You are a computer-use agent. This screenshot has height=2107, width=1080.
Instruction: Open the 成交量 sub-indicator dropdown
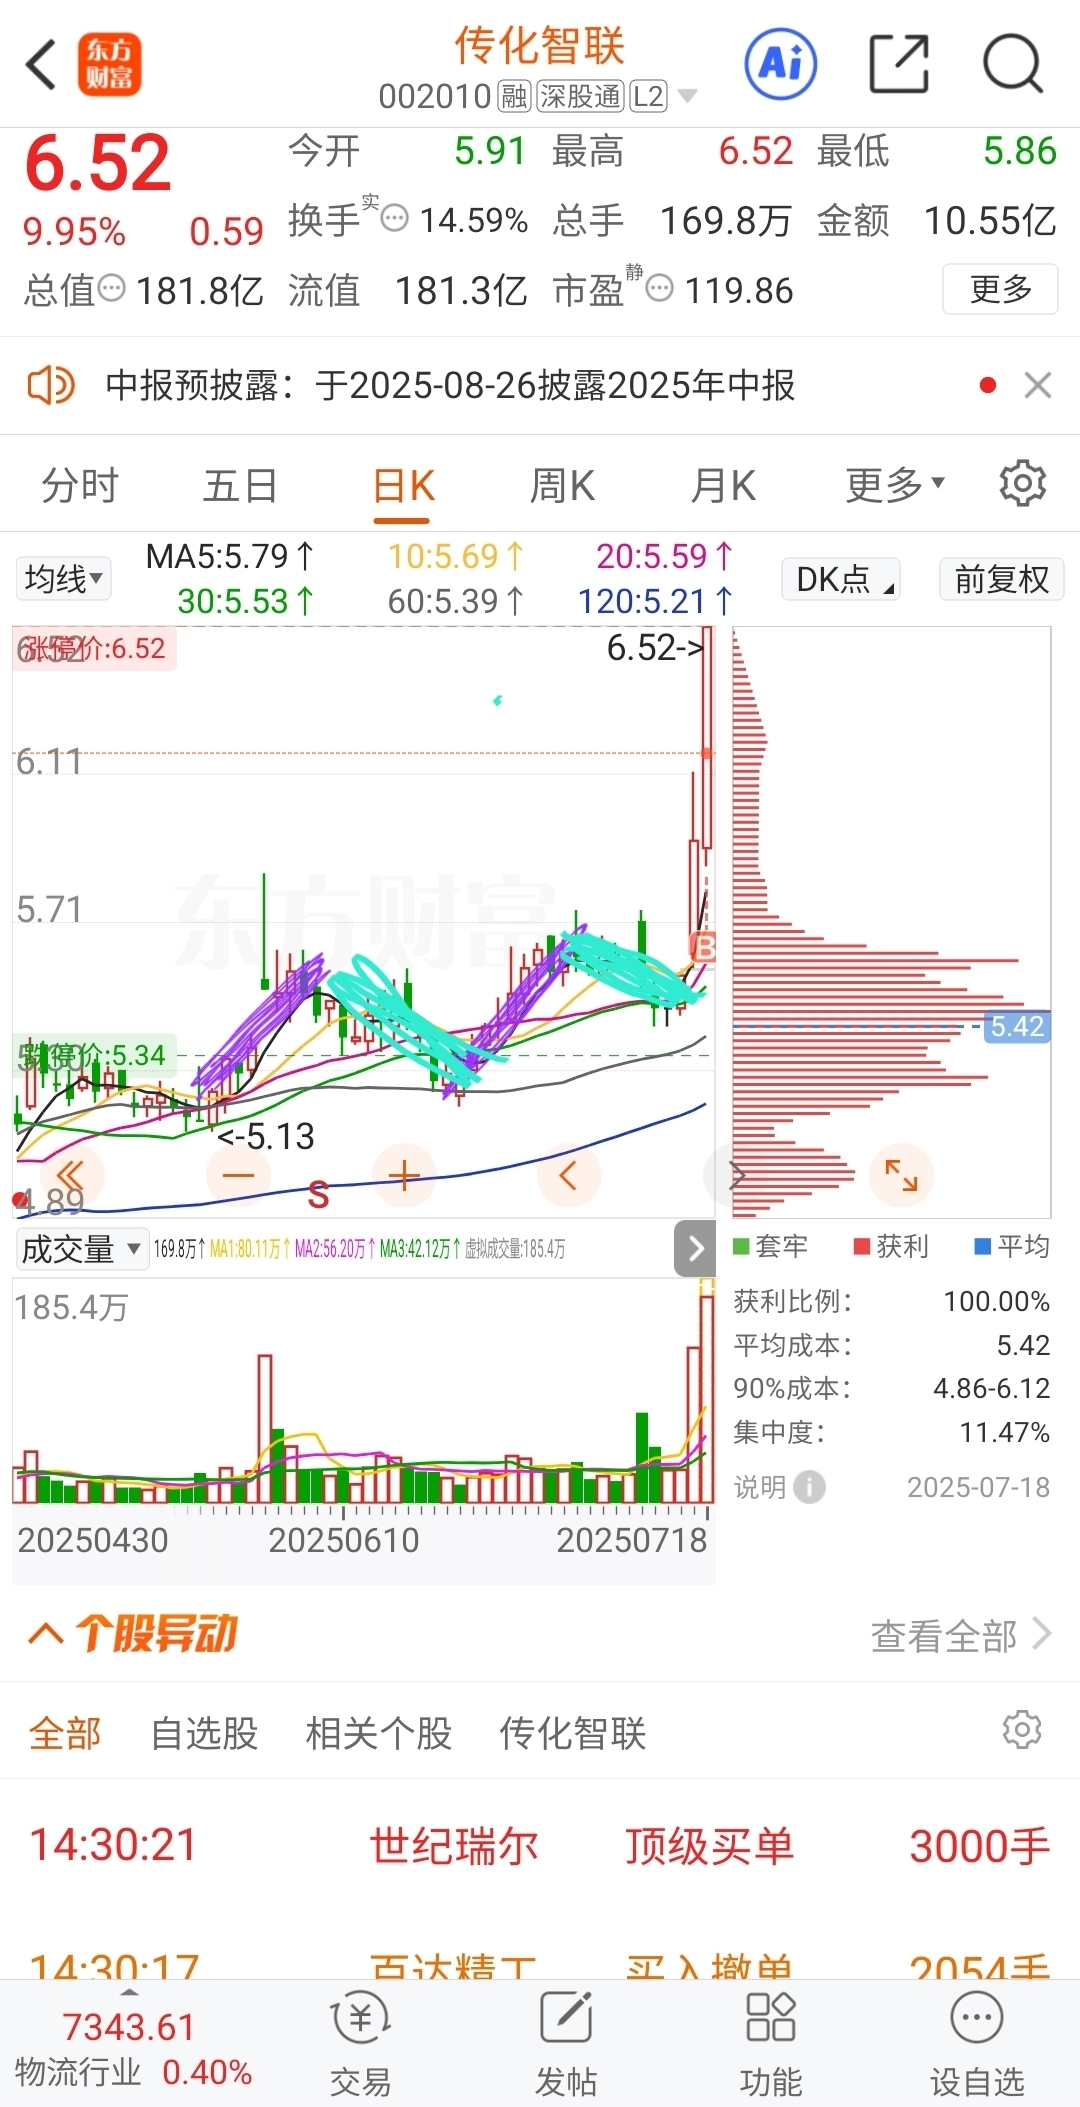(82, 1249)
